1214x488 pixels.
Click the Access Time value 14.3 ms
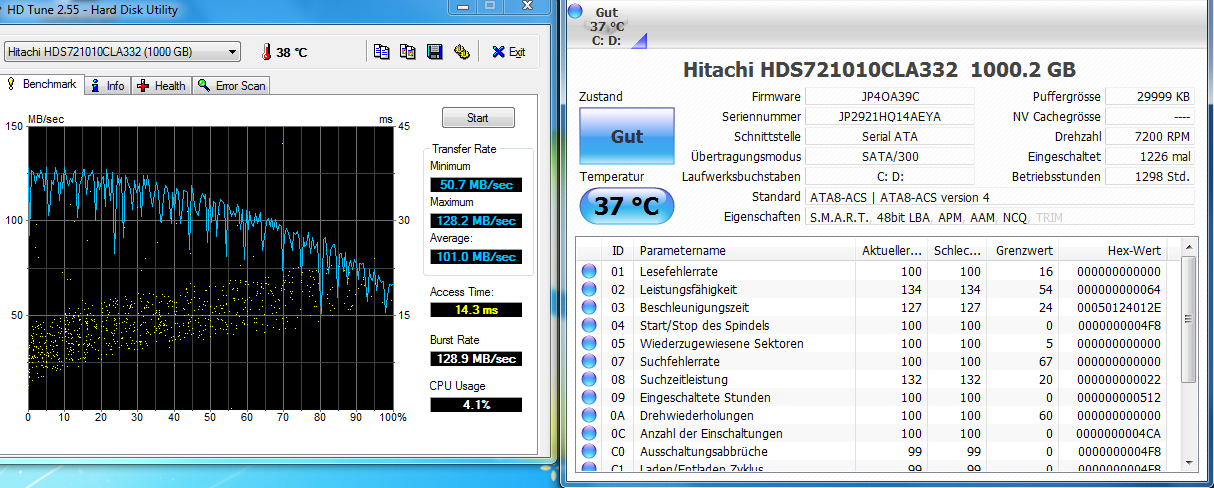(476, 310)
